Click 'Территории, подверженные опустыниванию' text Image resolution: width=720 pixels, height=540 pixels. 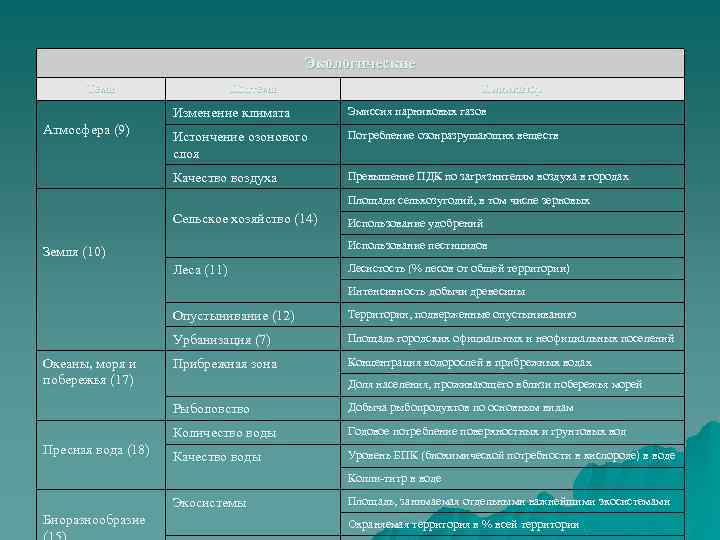461,315
